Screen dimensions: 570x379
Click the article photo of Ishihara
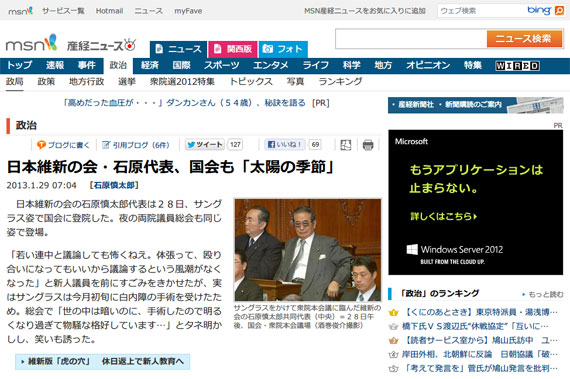click(x=308, y=250)
